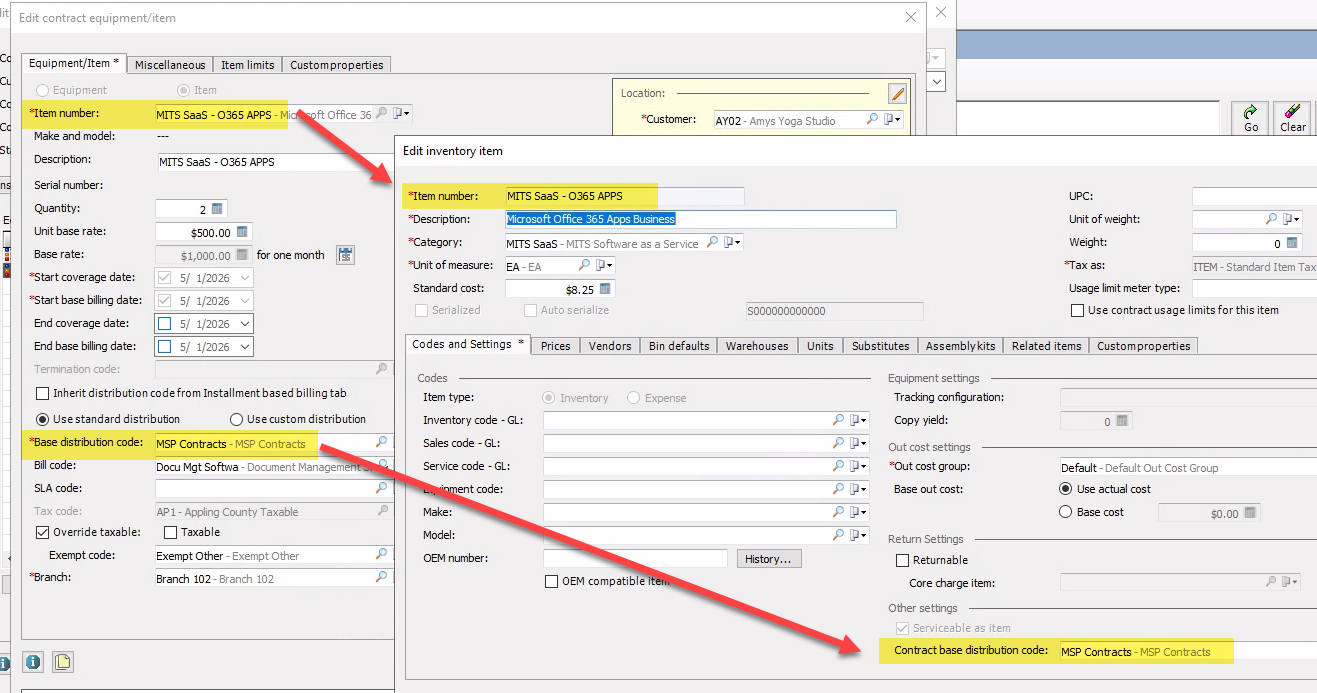Click the Unit base rate field
Image resolution: width=1317 pixels, height=693 pixels.
tap(194, 232)
